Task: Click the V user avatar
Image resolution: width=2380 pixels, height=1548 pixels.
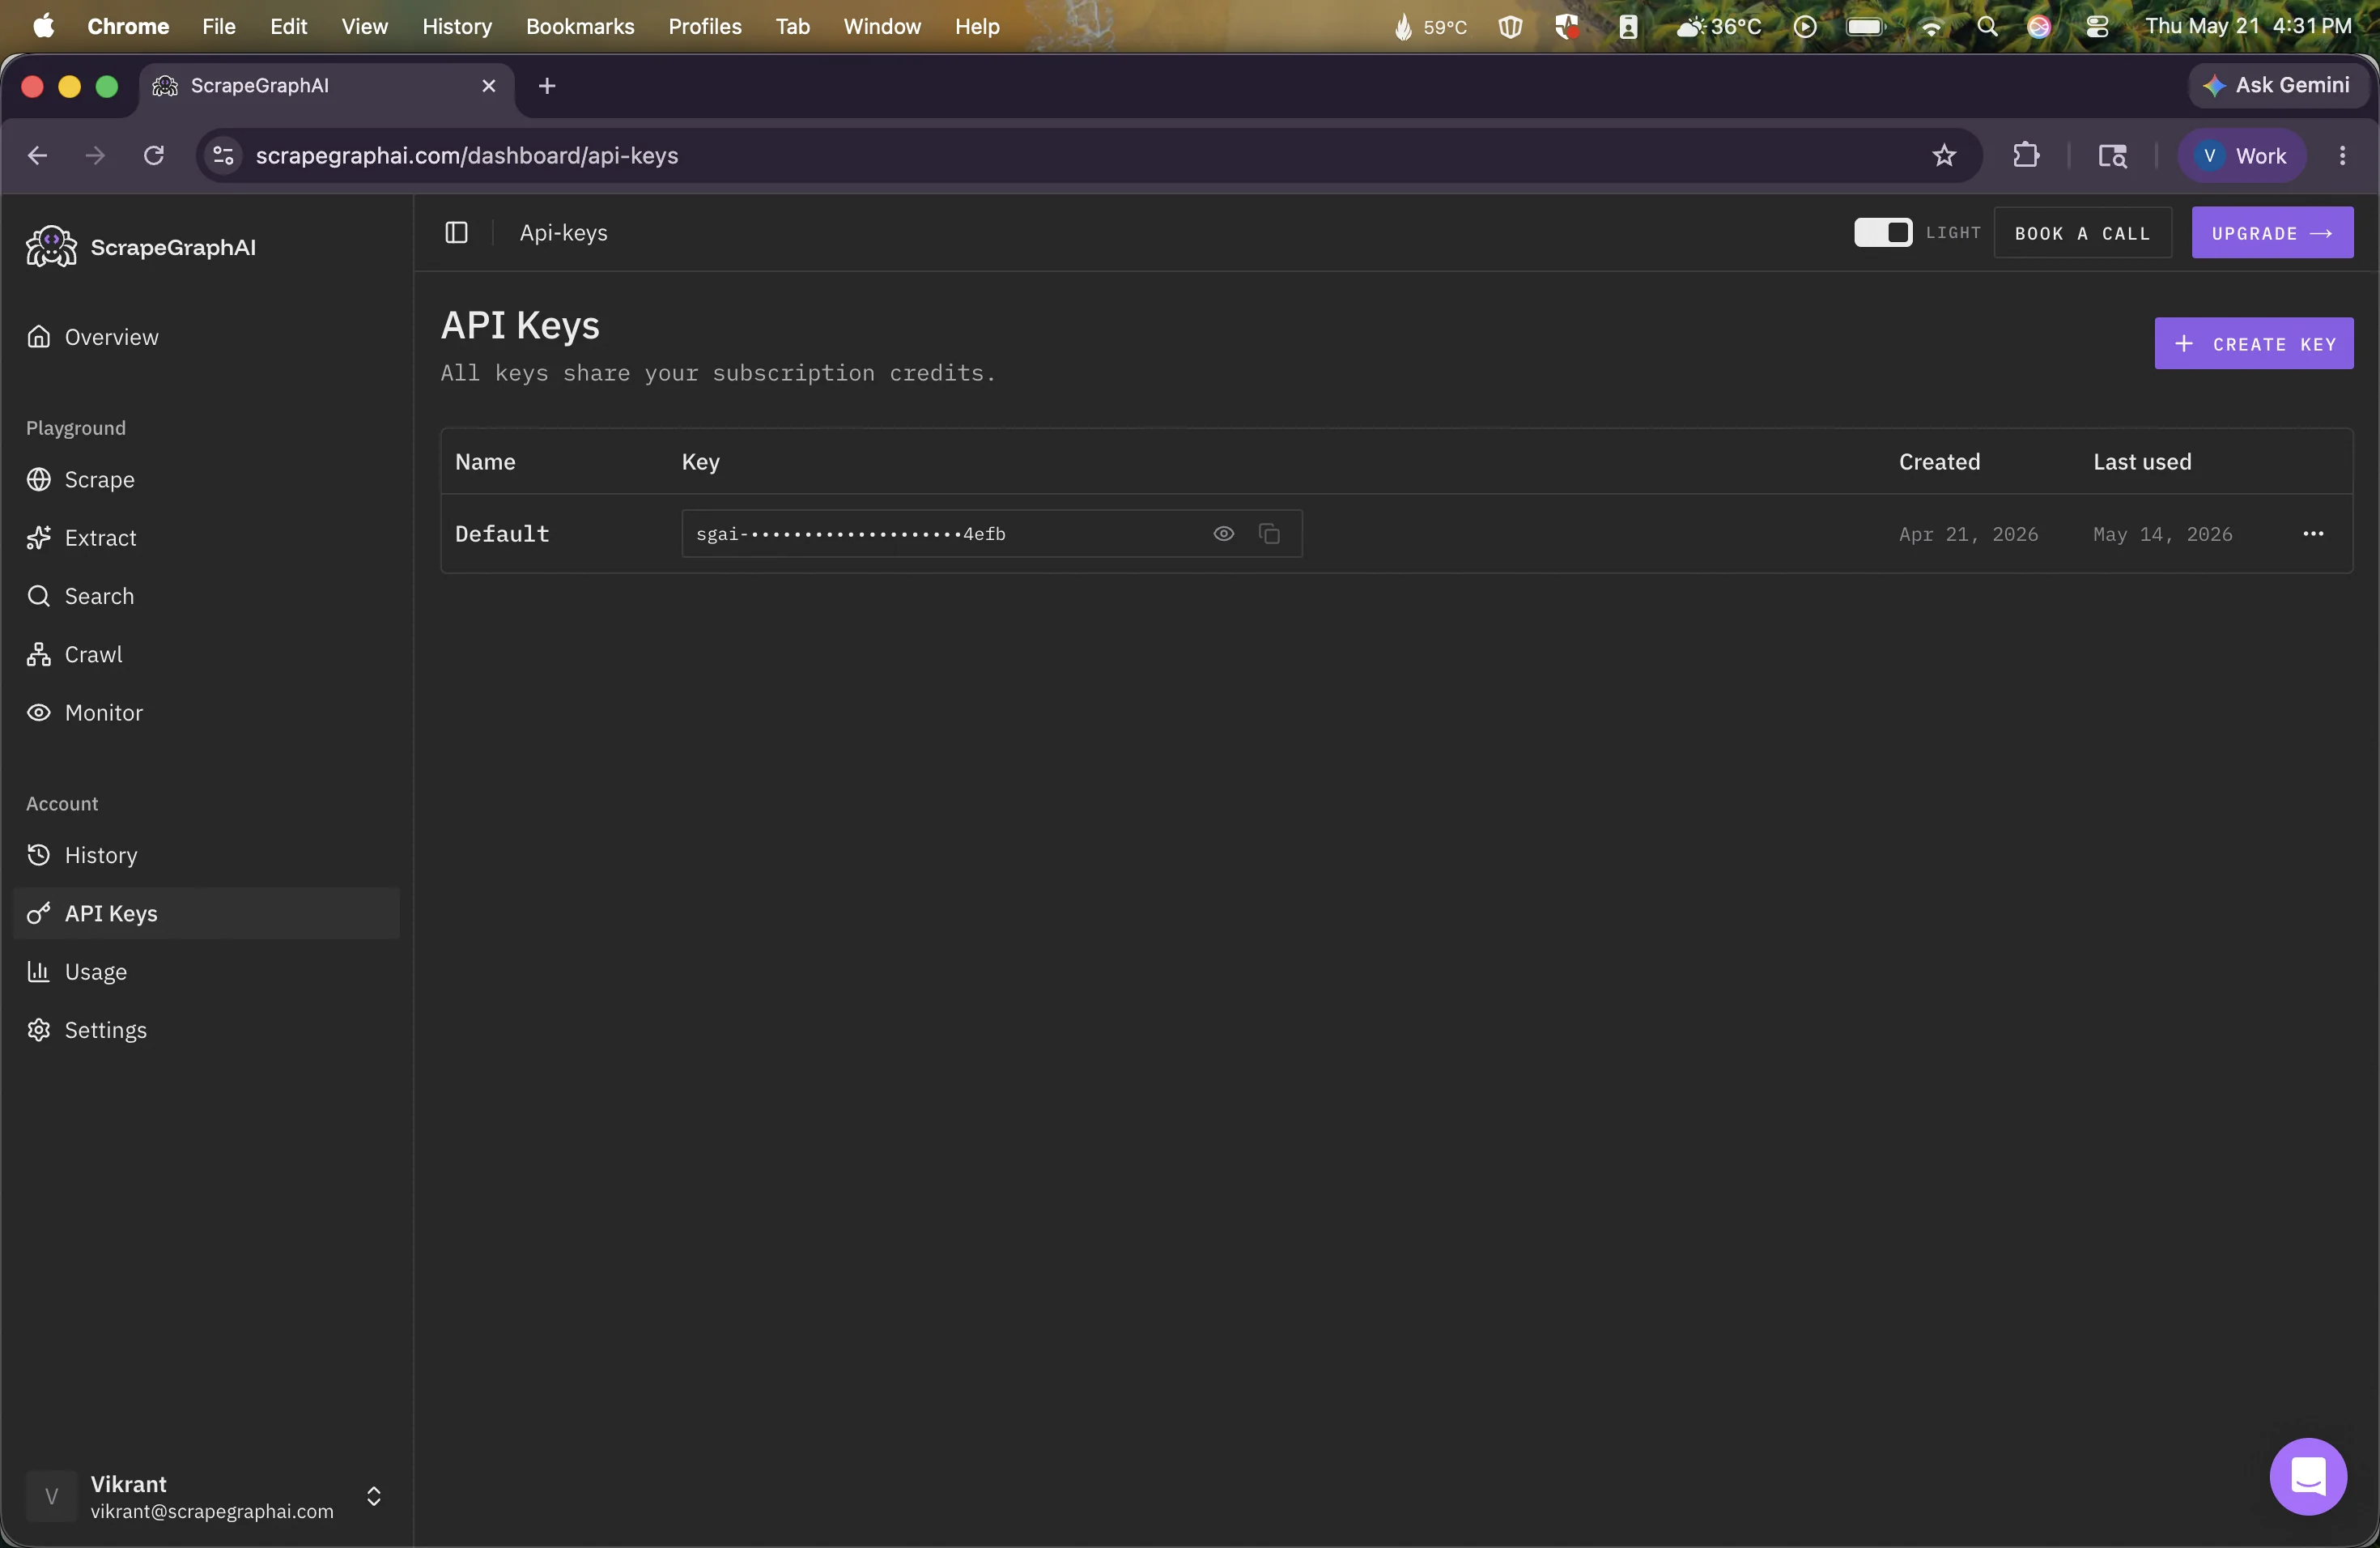Action: [x=51, y=1496]
